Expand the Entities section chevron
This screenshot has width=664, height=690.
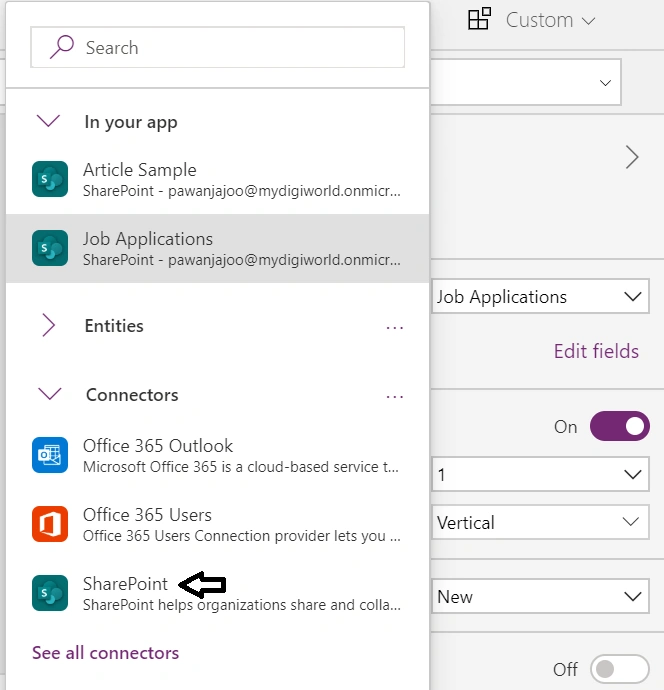click(48, 325)
